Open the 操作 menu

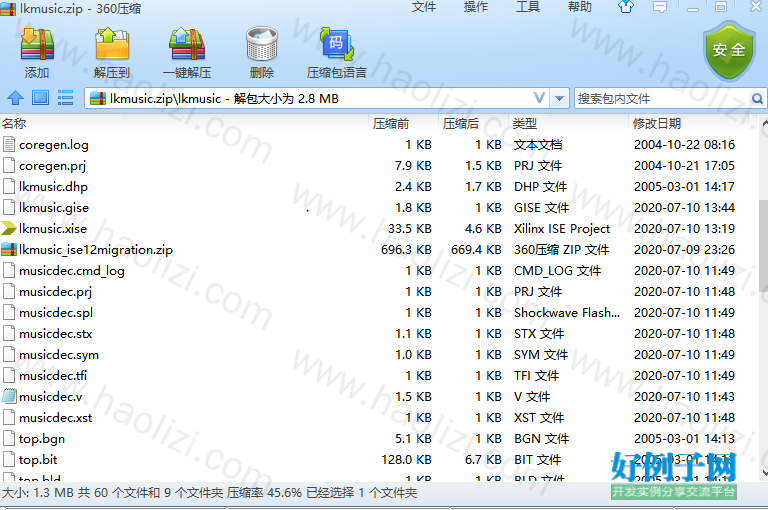point(476,7)
